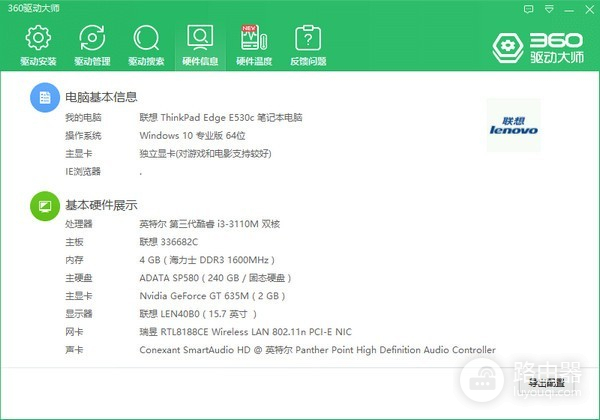This screenshot has width=600, height=420.
Task: Open the title bar dropdown menu icon
Action: click(x=549, y=9)
